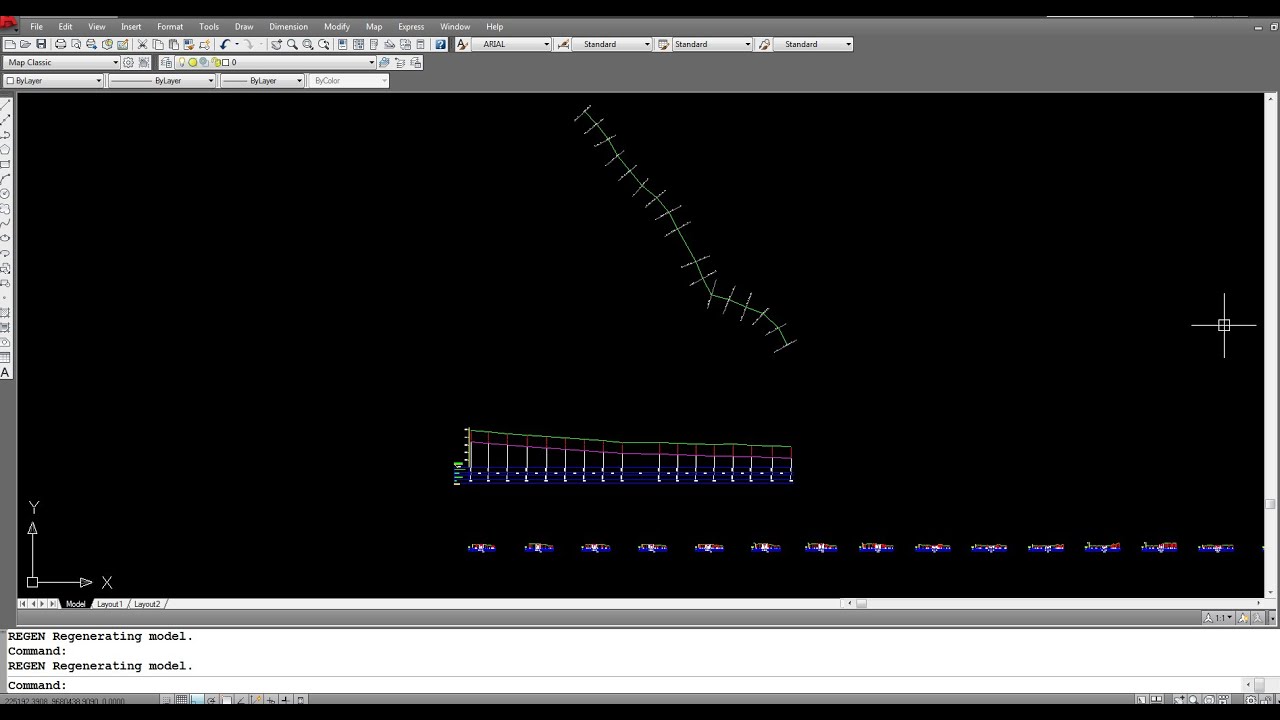Select the Hatch tool in Draw toolbar
This screenshot has width=1280, height=720.
(x=5, y=313)
